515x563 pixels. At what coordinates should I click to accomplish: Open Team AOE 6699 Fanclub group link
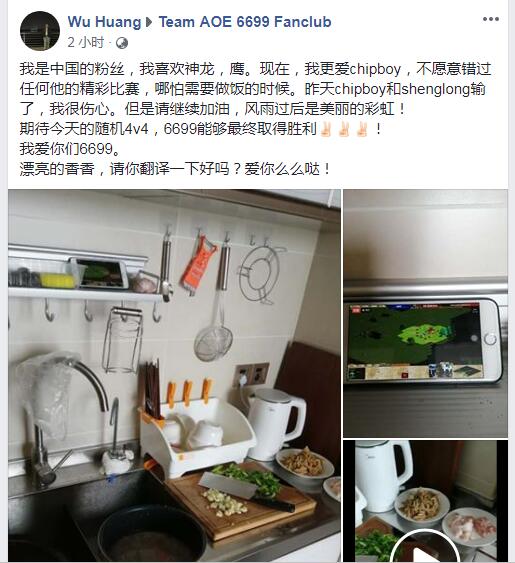point(245,22)
